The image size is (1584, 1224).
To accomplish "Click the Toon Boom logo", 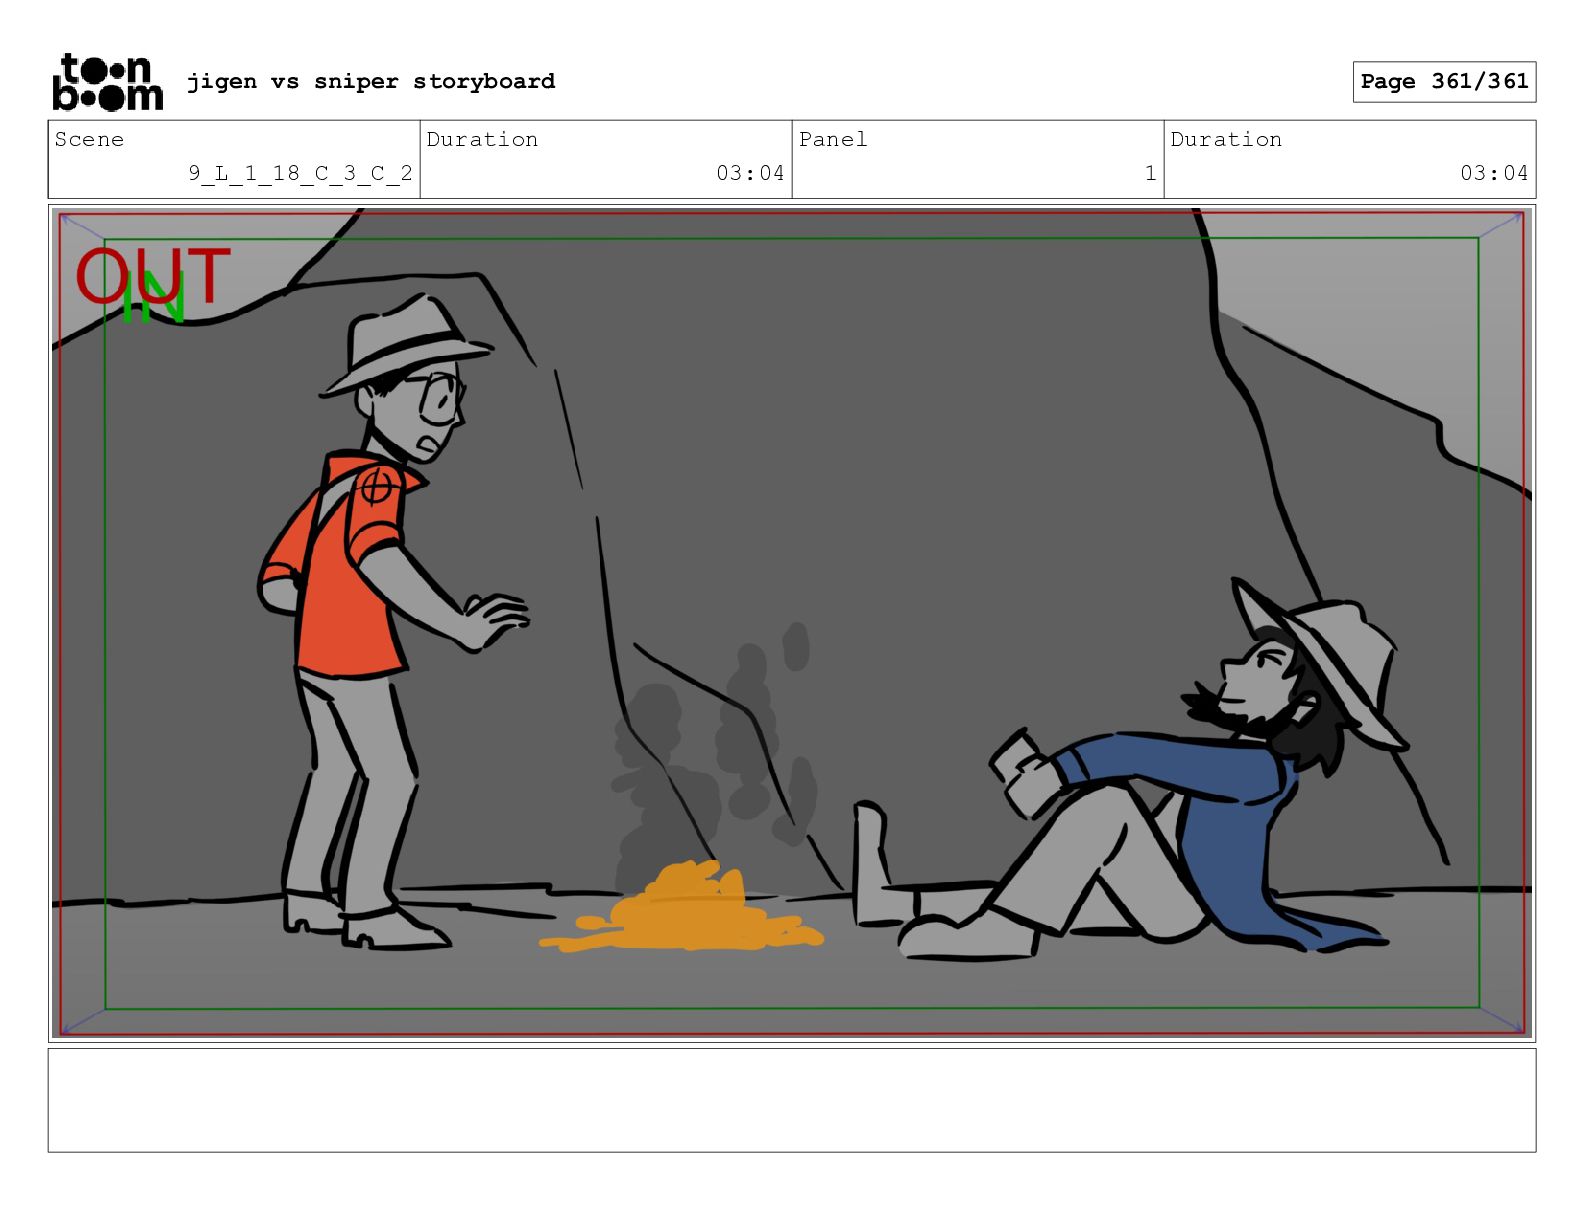I will pyautogui.click(x=107, y=81).
